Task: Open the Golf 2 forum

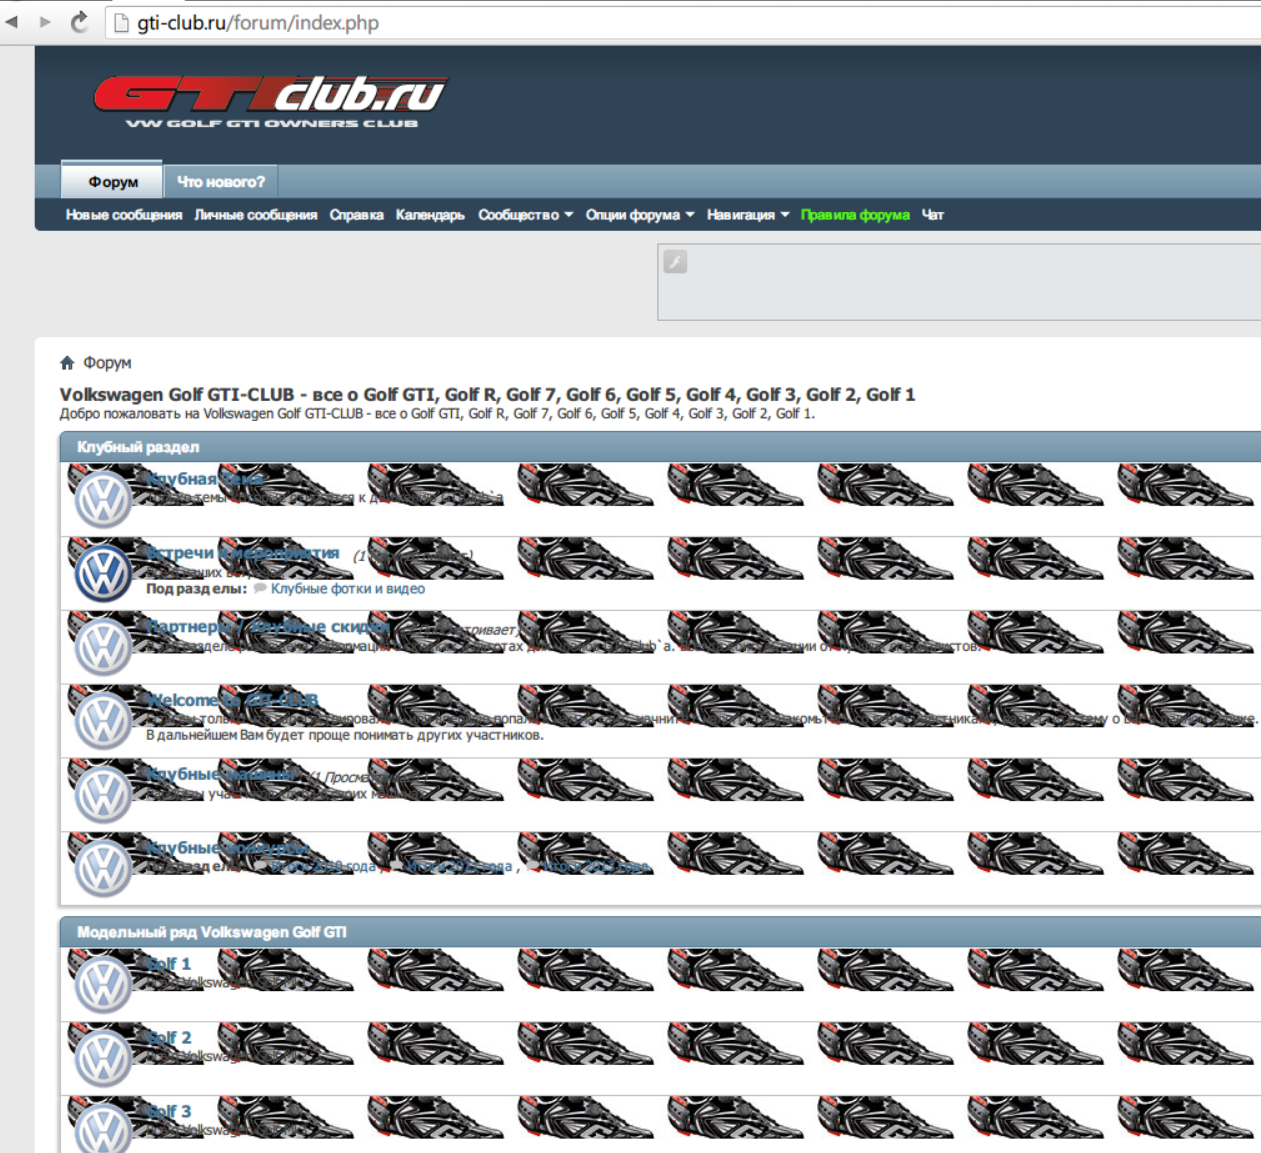Action: click(x=169, y=1038)
